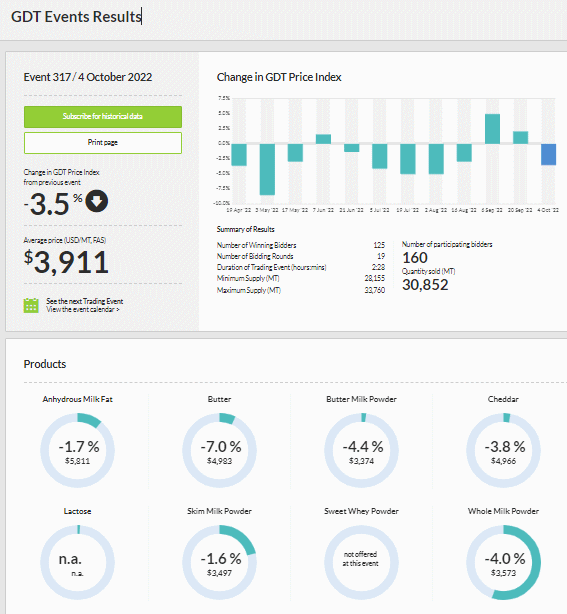Select the 6 Sep '22 positive chart bar

click(x=492, y=128)
